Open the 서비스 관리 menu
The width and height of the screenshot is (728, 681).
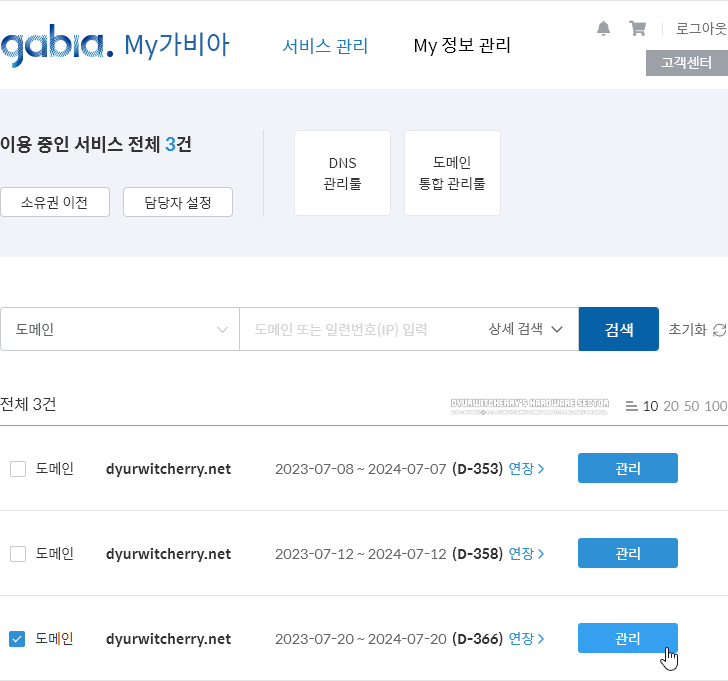pyautogui.click(x=325, y=46)
